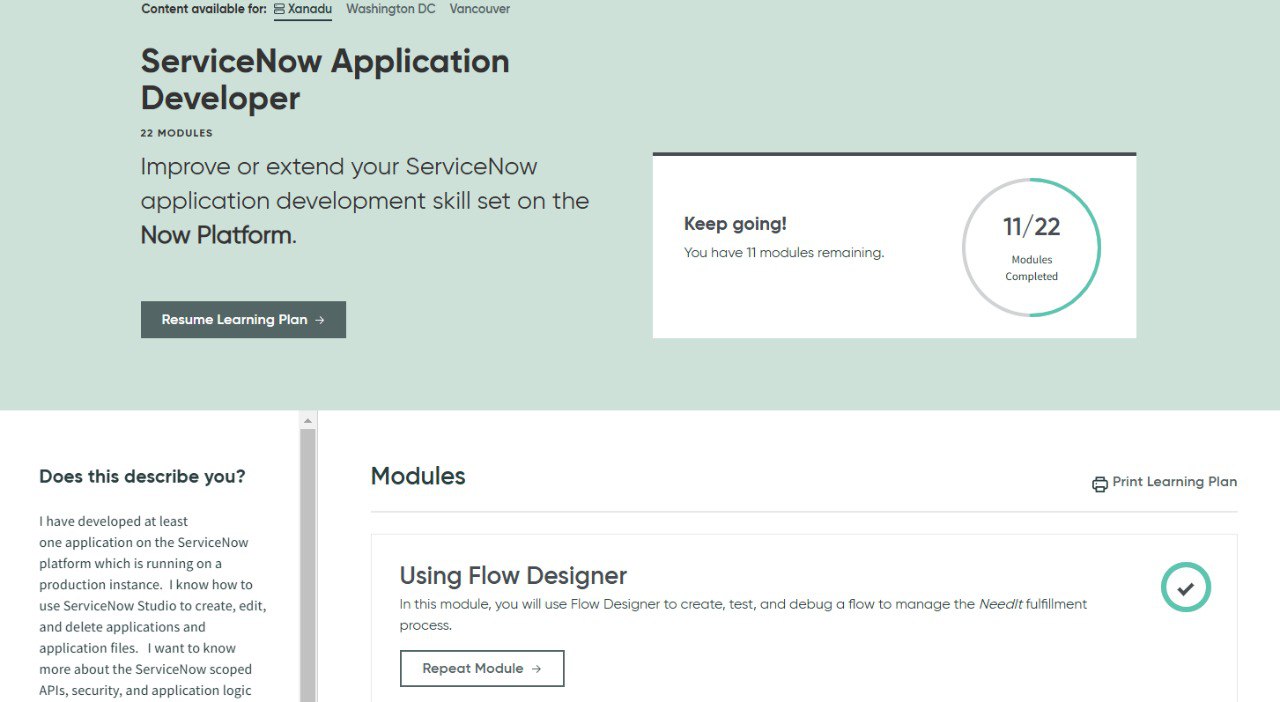This screenshot has height=702, width=1280.
Task: Click the release icon next to Xanadu
Action: point(280,9)
